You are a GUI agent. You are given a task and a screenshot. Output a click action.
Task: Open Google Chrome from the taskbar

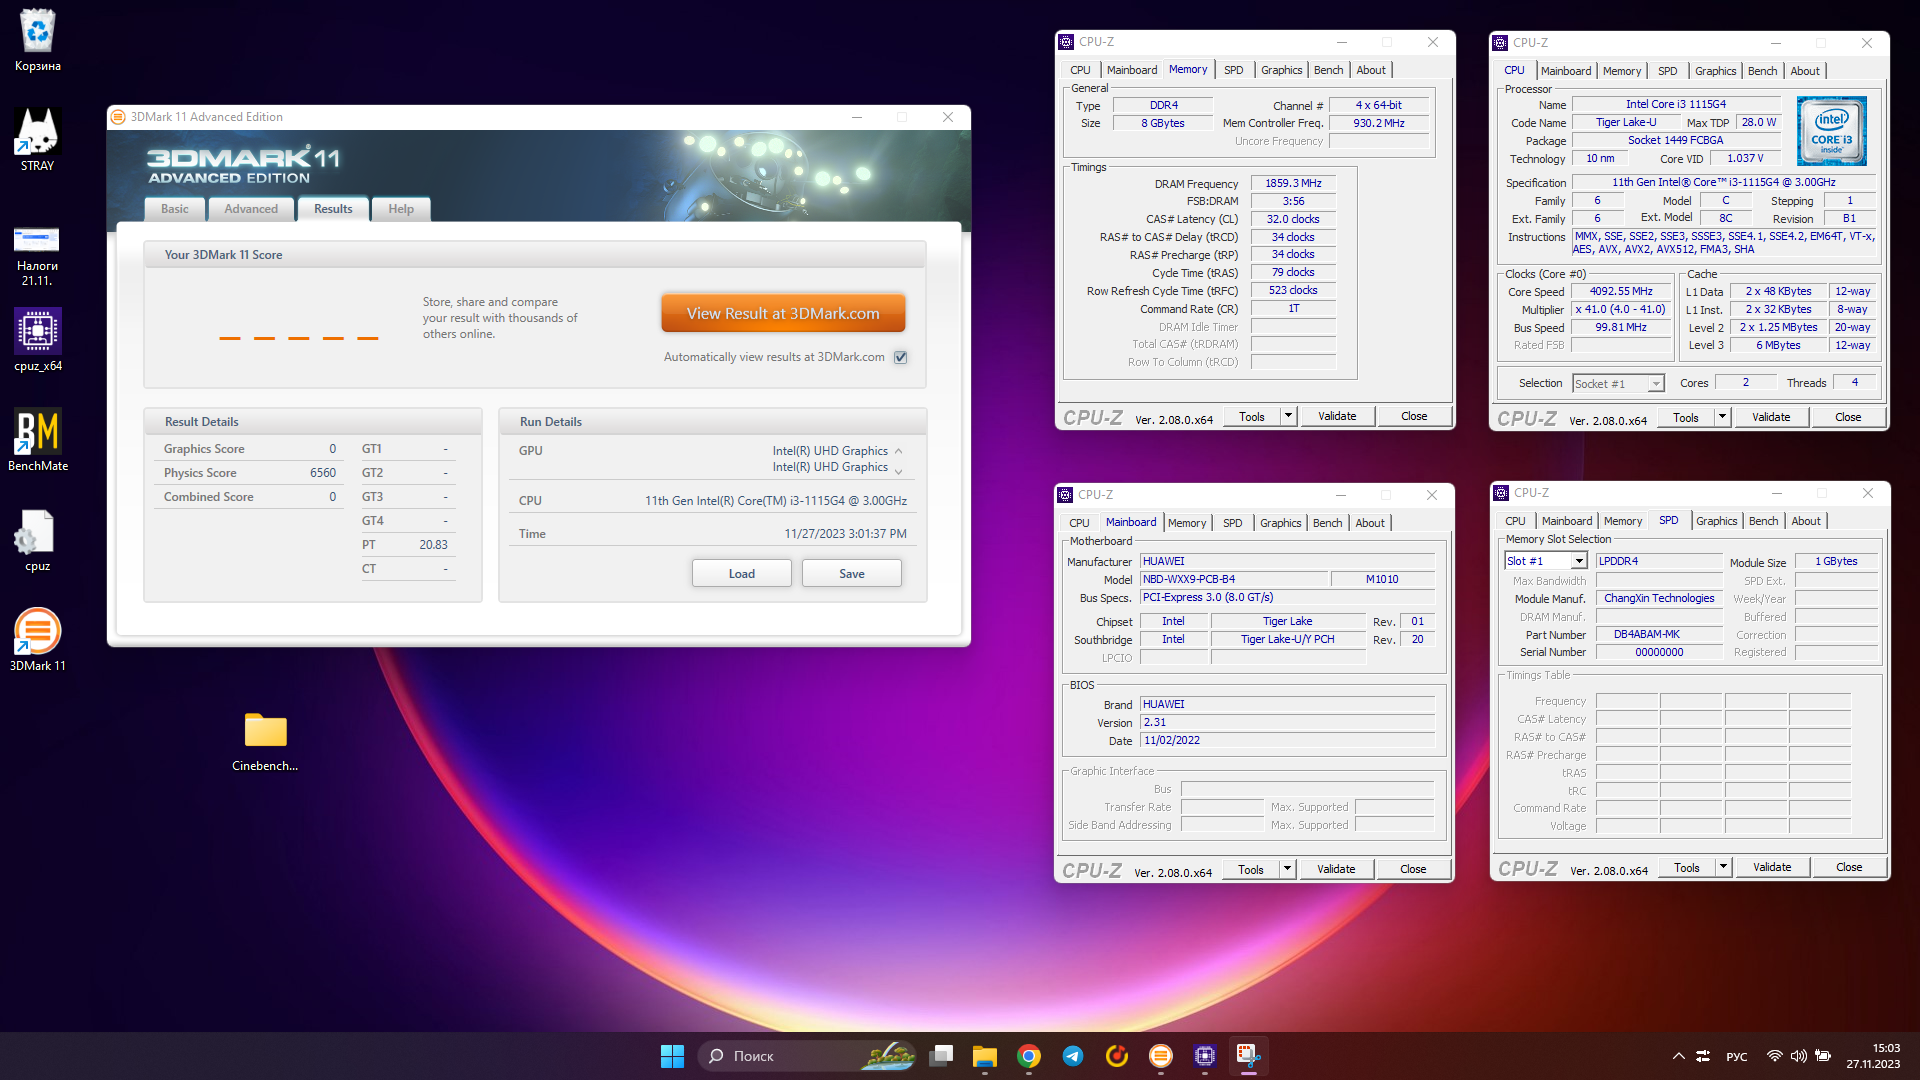[x=1029, y=1056]
